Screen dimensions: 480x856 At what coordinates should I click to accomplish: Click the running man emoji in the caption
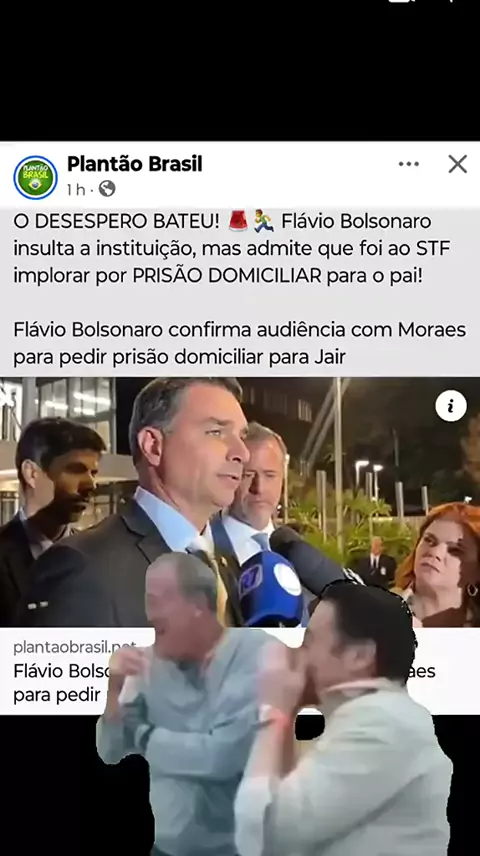(264, 221)
